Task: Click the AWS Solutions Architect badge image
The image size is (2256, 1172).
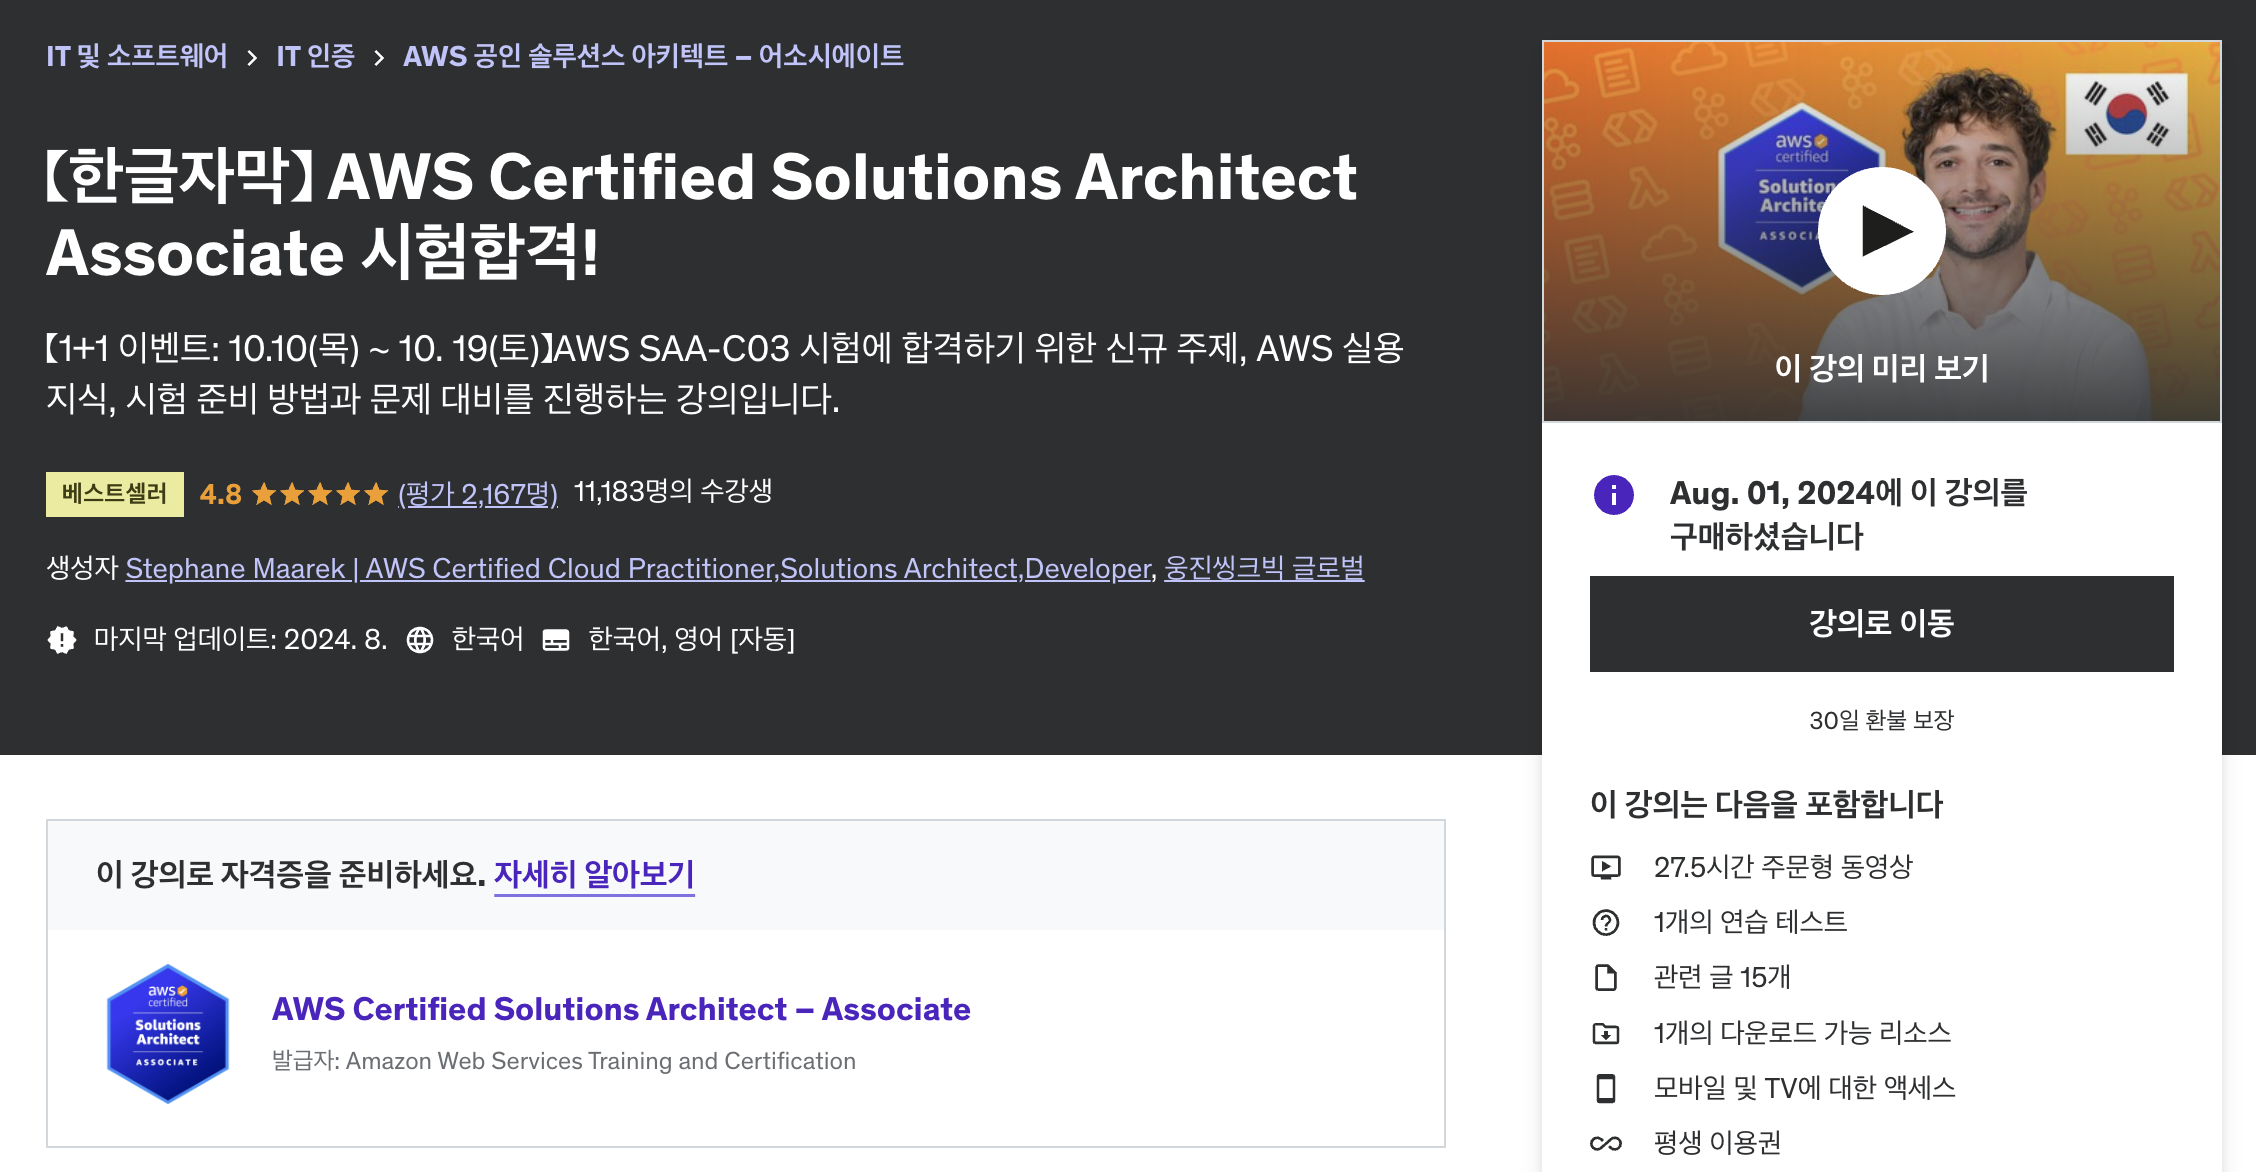Action: click(168, 1034)
